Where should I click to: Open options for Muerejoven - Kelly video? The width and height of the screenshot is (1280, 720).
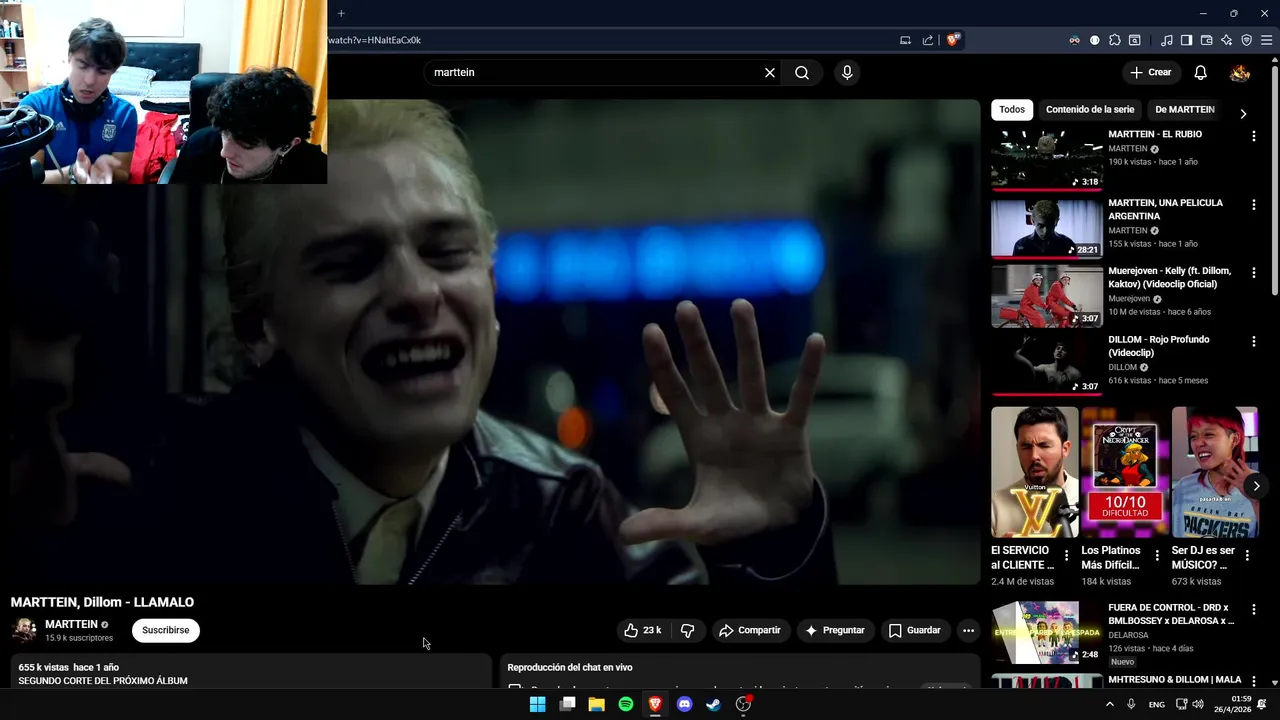tap(1253, 273)
